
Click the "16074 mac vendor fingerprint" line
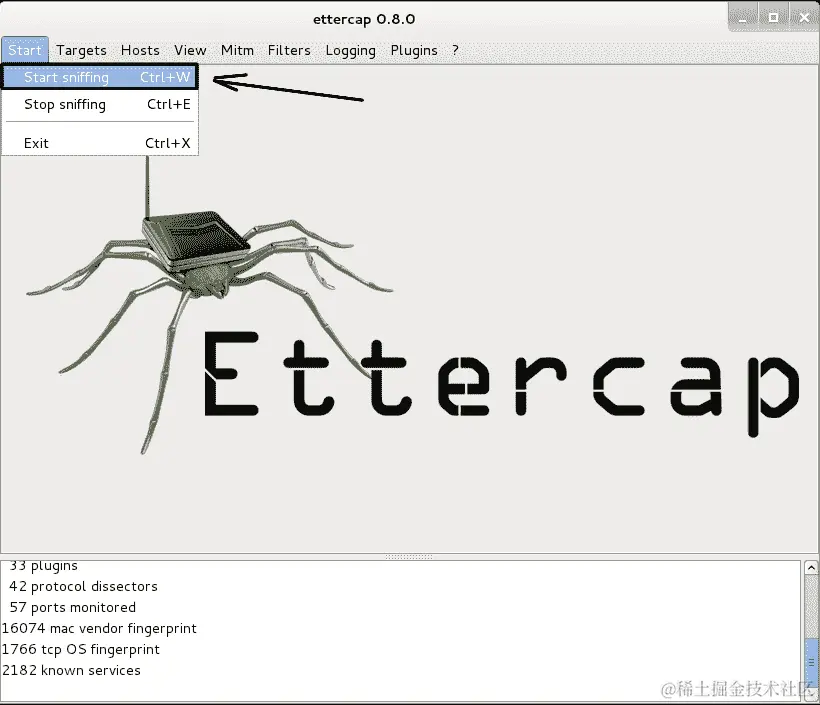pos(99,628)
